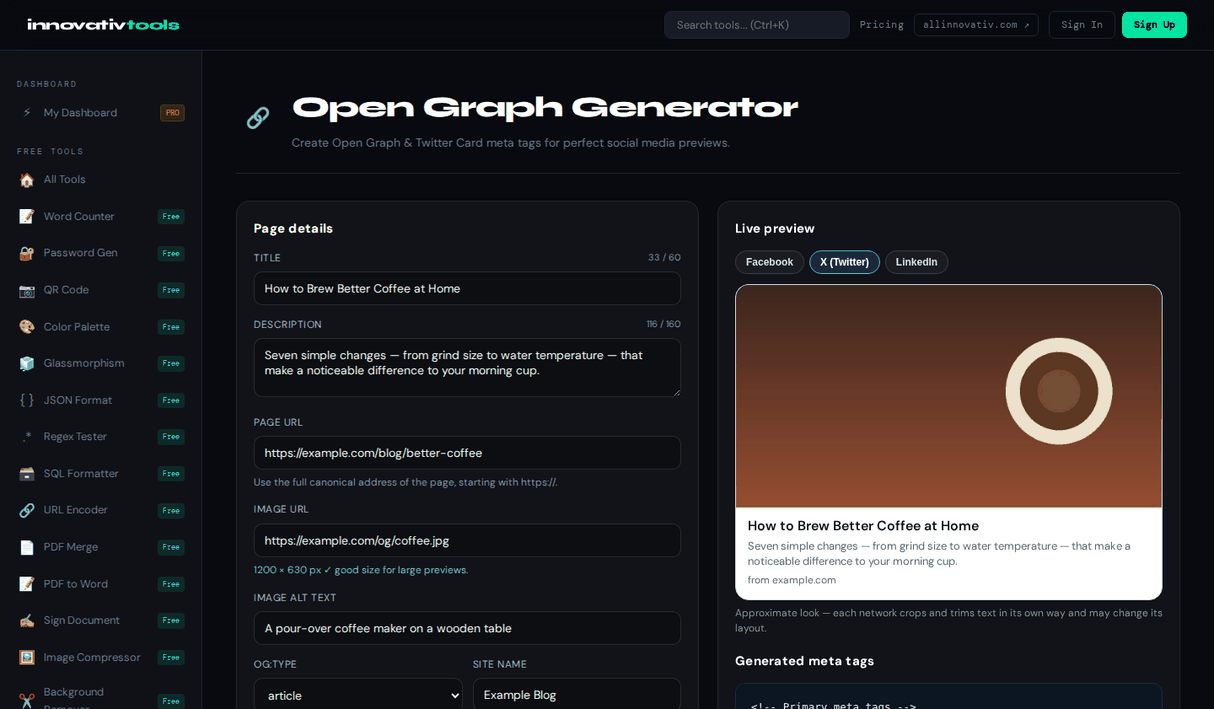This screenshot has height=709, width=1214.
Task: Click the Live preview heading
Action: tap(775, 228)
